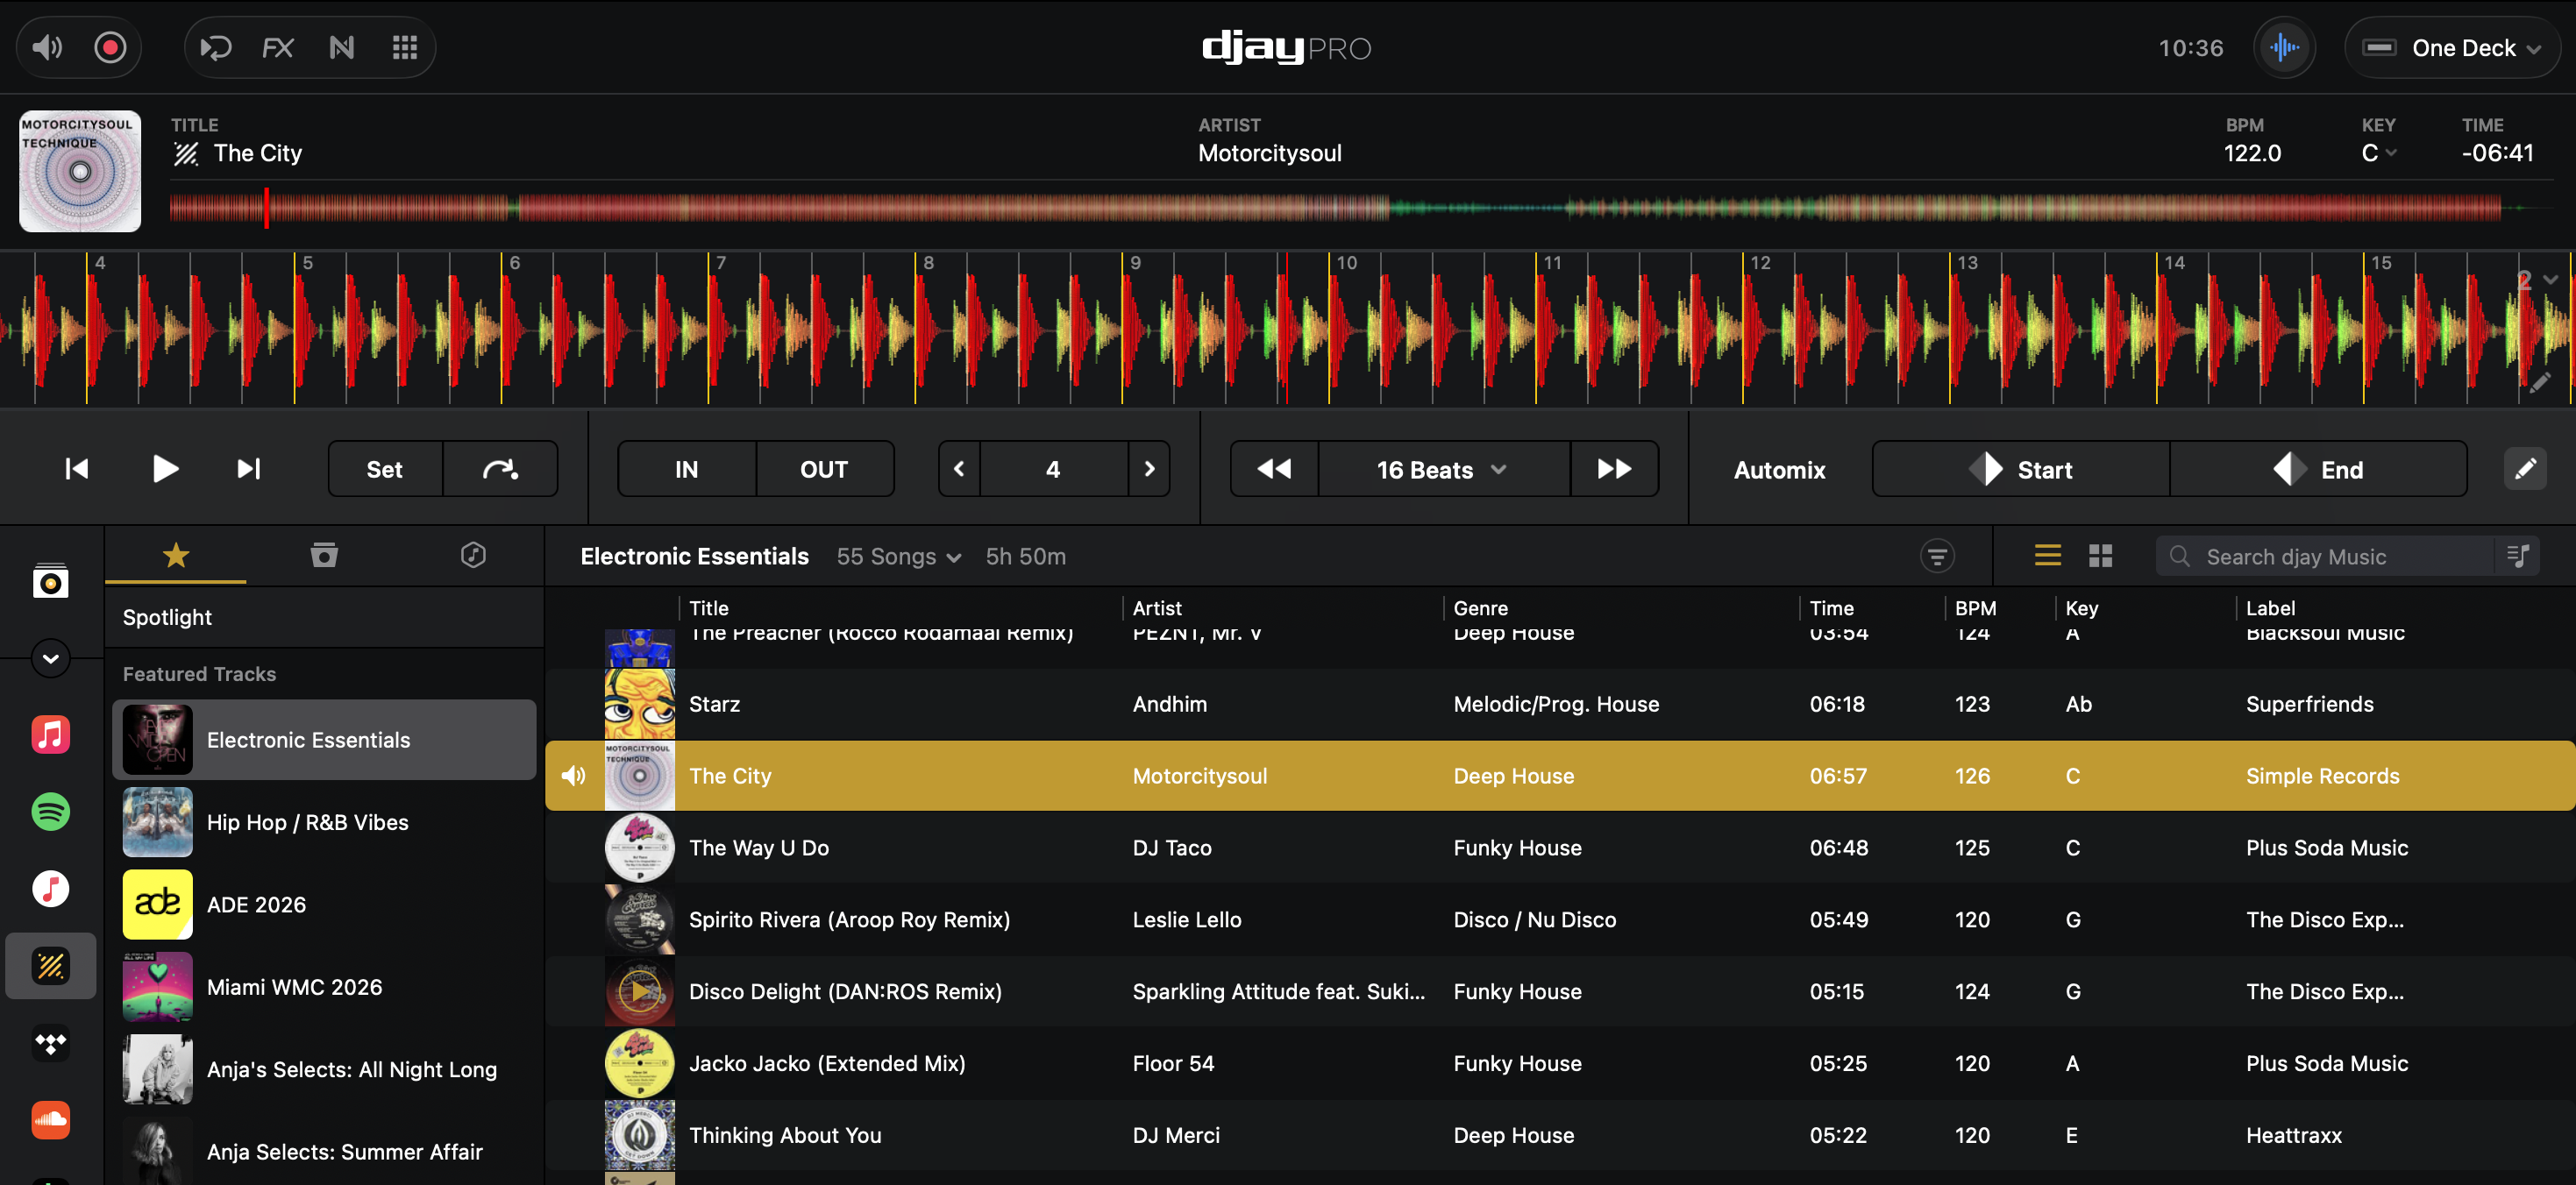Switch to grid view
The width and height of the screenshot is (2576, 1185).
pos(2101,555)
